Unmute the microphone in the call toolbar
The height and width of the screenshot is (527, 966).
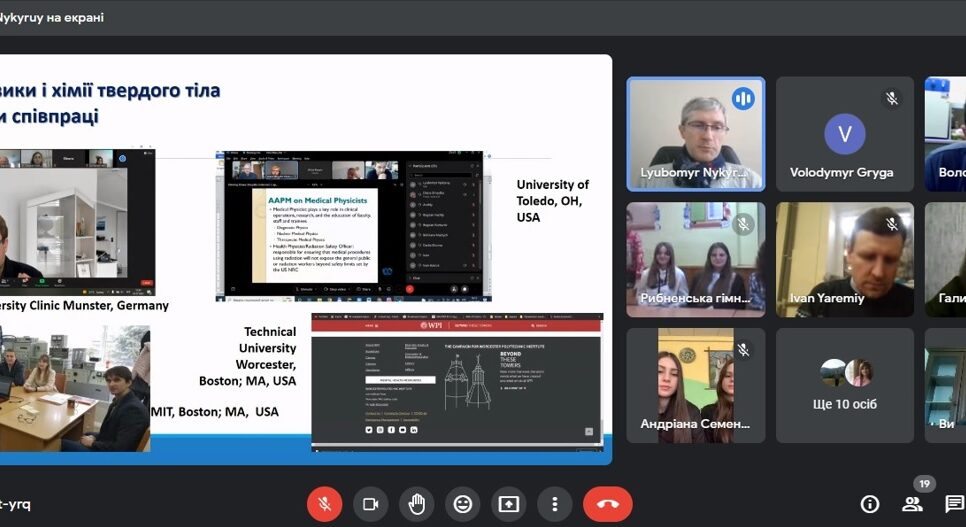(x=324, y=504)
